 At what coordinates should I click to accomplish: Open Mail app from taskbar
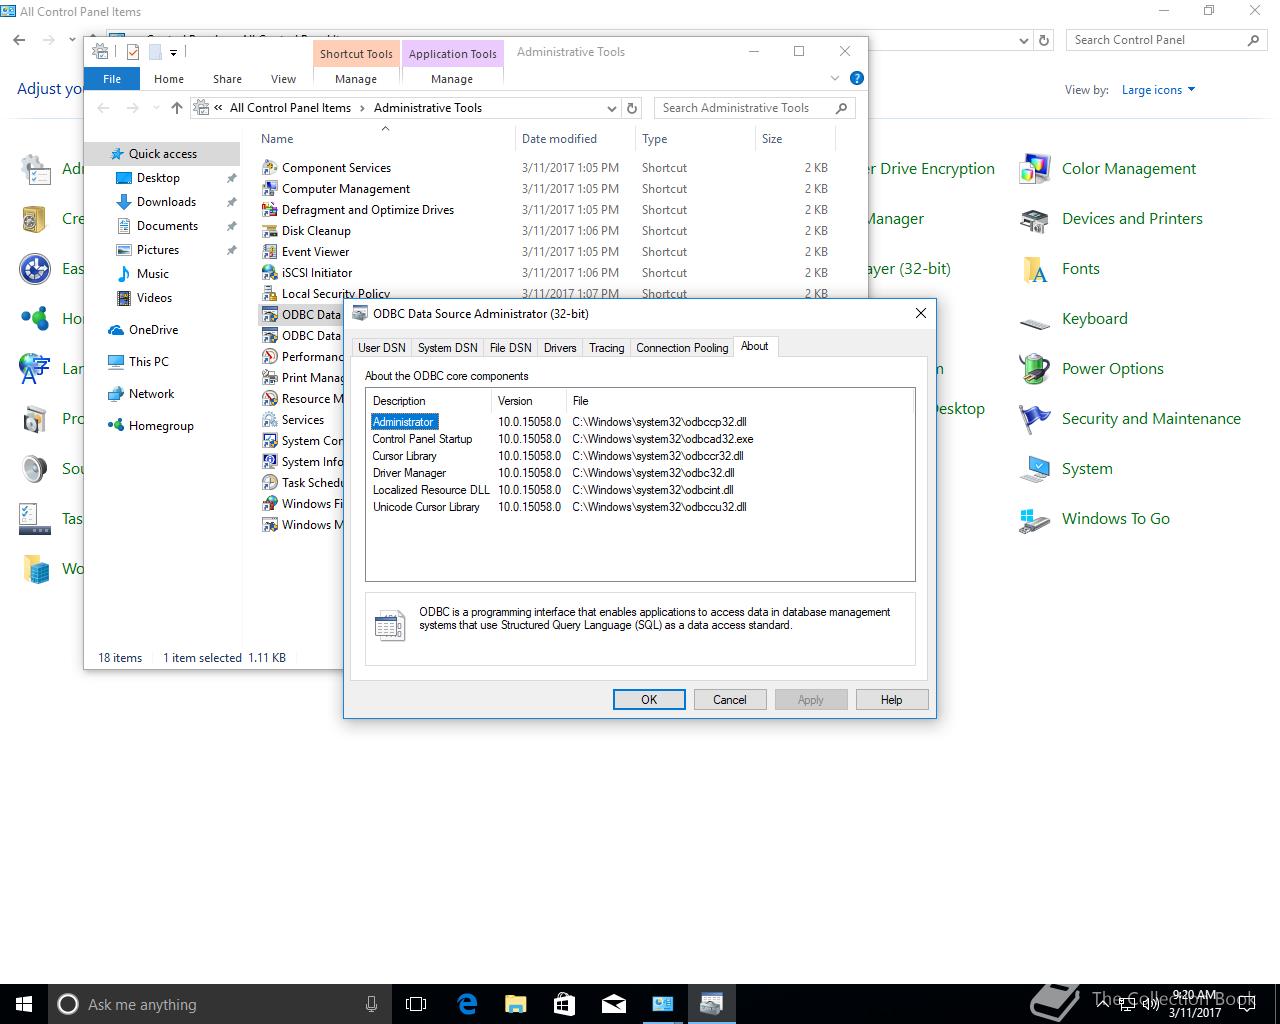613,1004
